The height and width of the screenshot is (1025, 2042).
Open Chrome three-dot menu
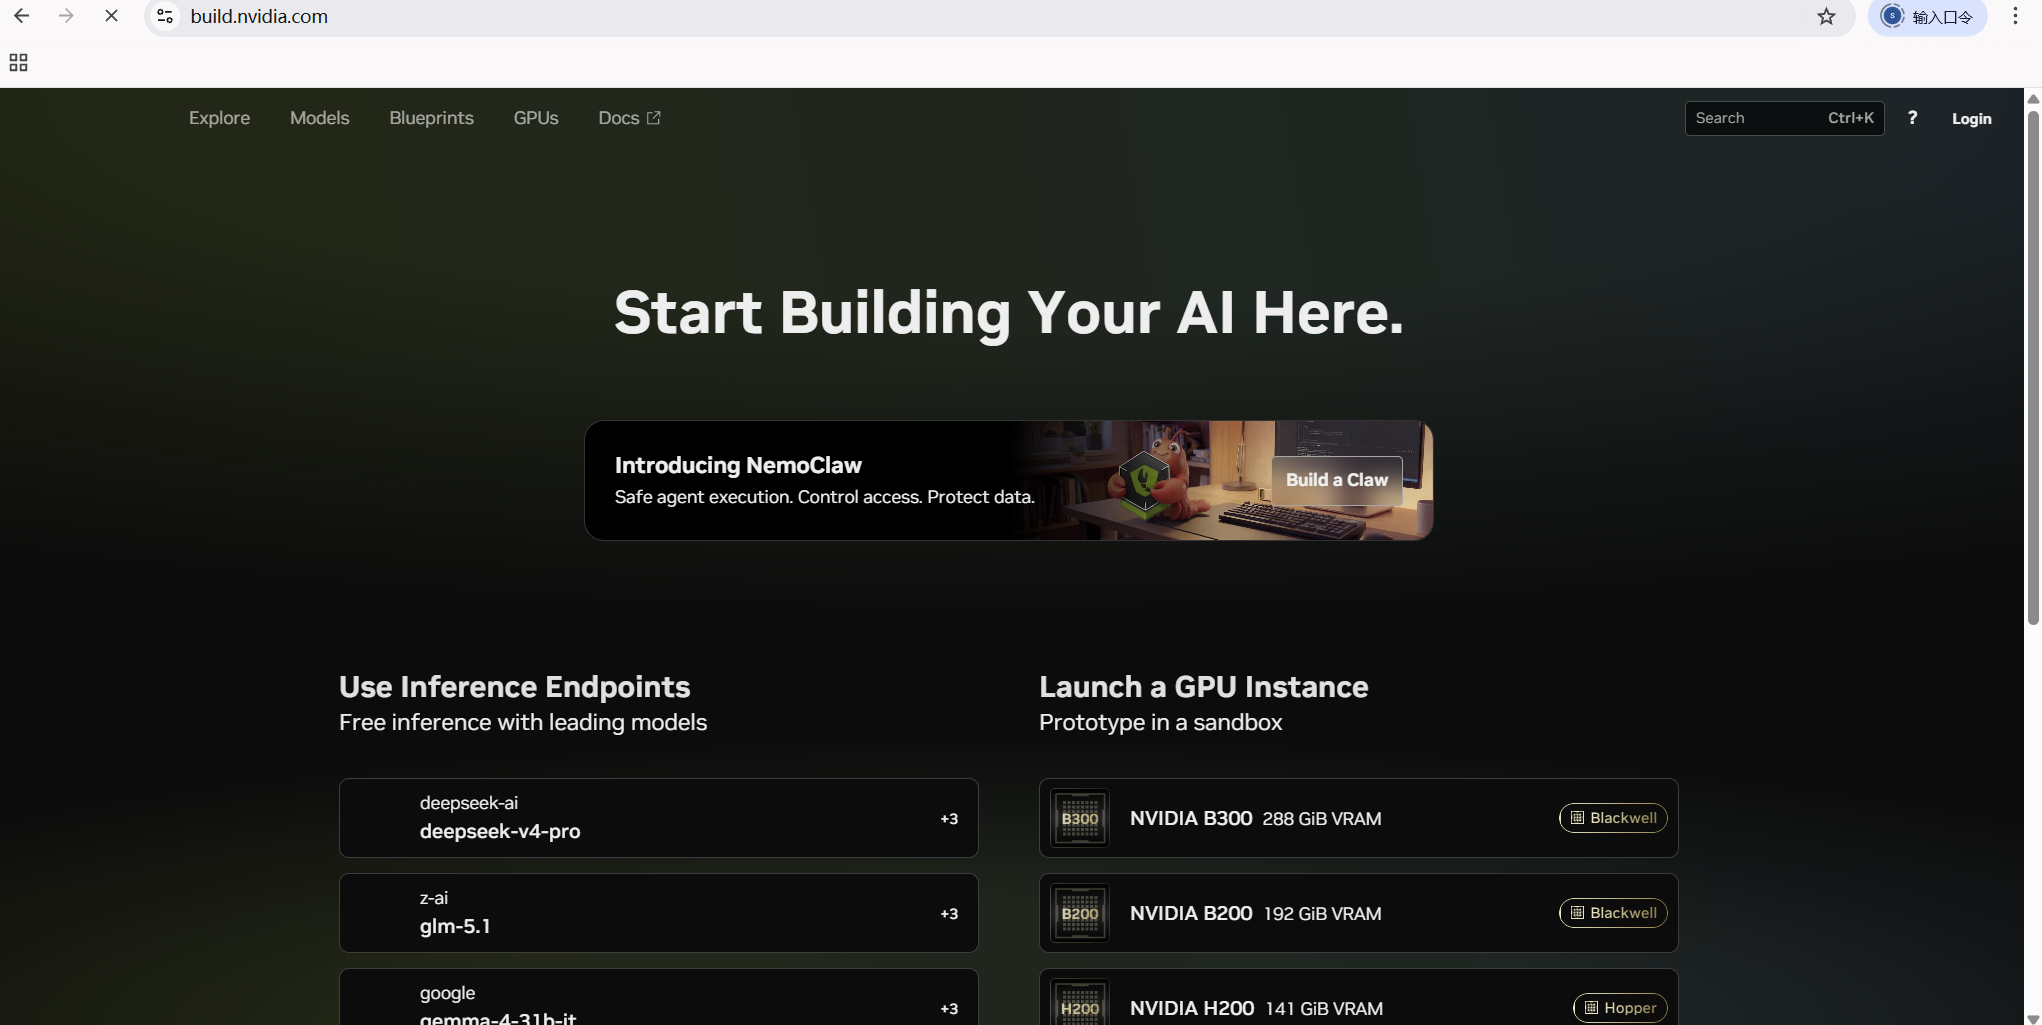click(2015, 16)
